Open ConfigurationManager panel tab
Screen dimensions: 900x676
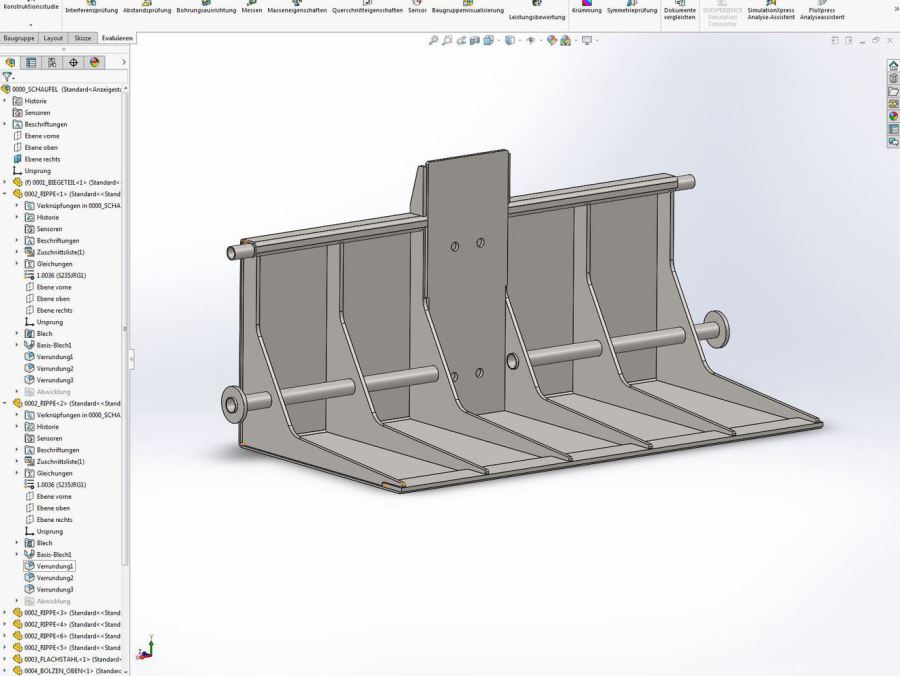coord(52,63)
